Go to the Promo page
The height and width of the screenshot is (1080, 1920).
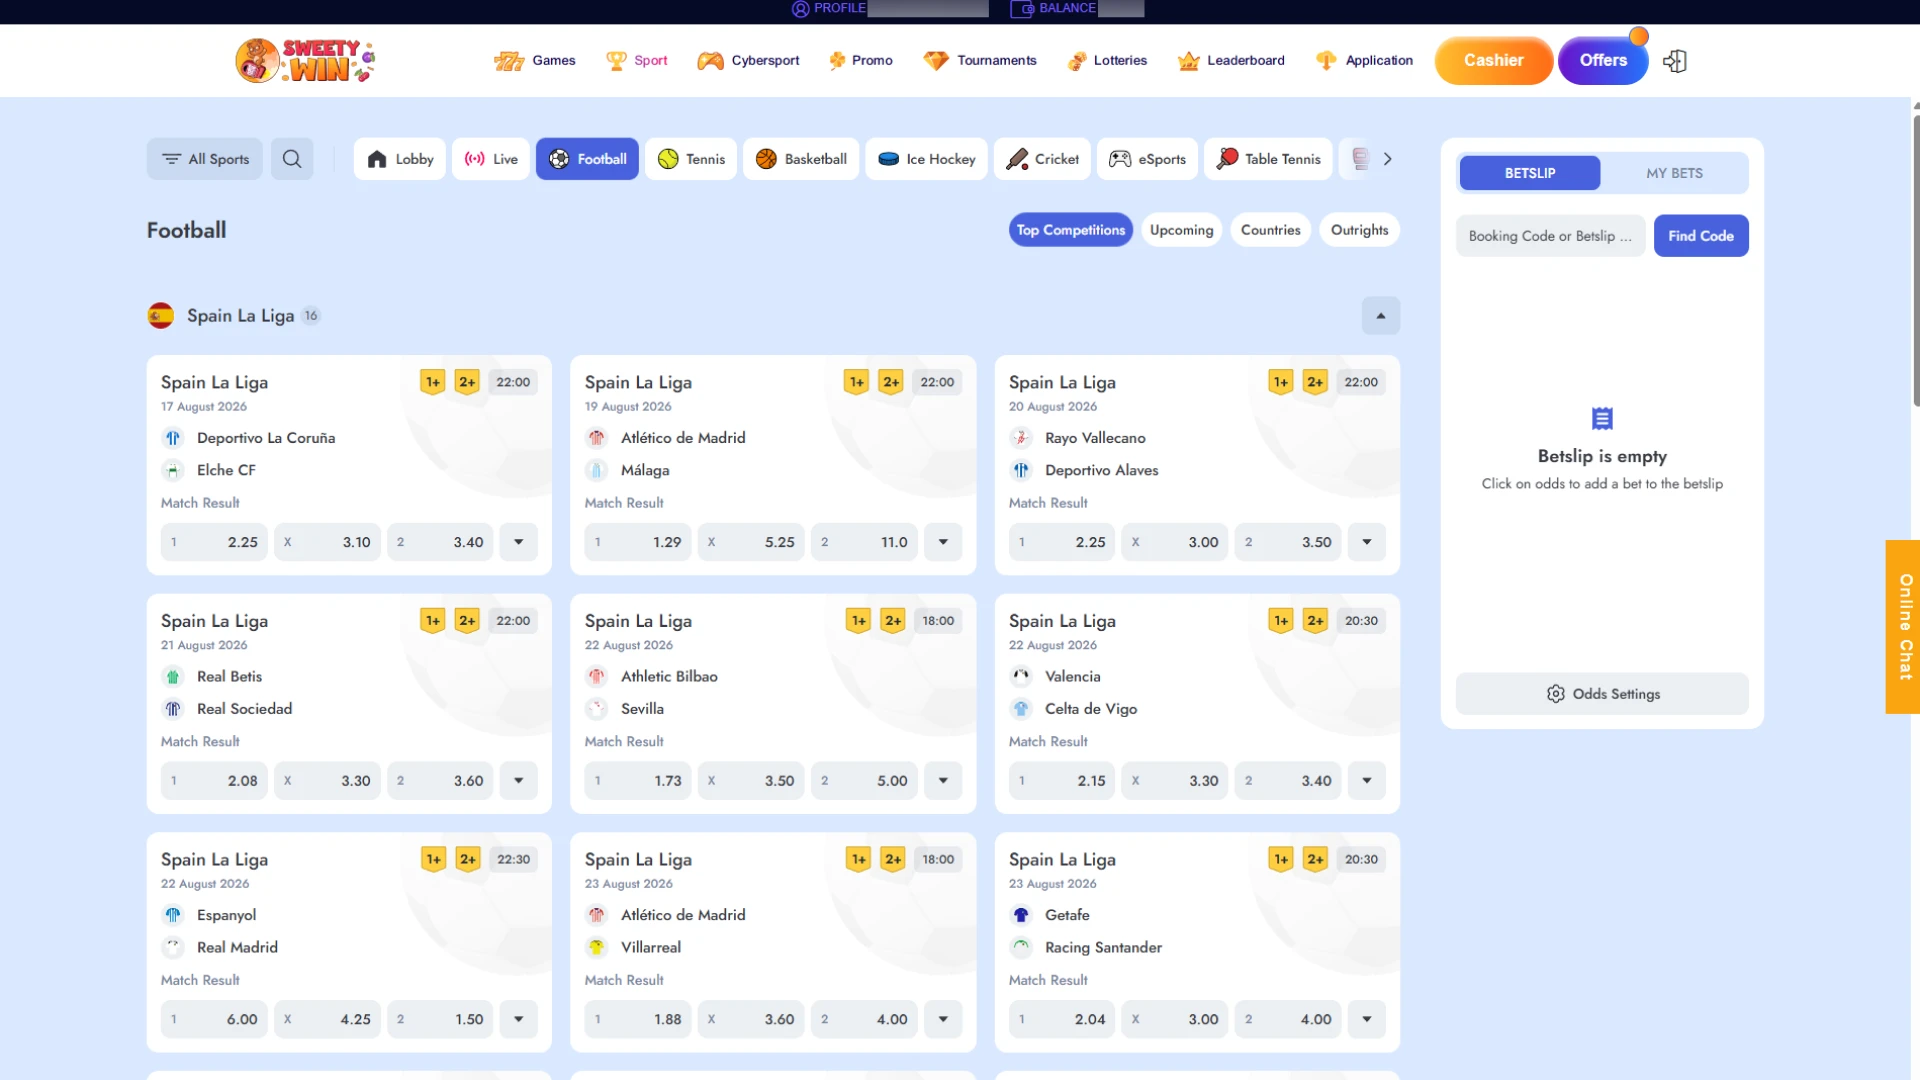point(860,61)
